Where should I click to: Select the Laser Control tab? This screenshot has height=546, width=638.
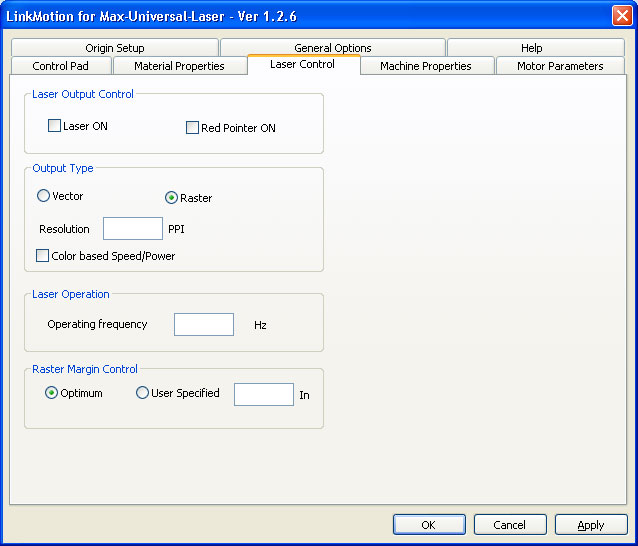(x=302, y=65)
